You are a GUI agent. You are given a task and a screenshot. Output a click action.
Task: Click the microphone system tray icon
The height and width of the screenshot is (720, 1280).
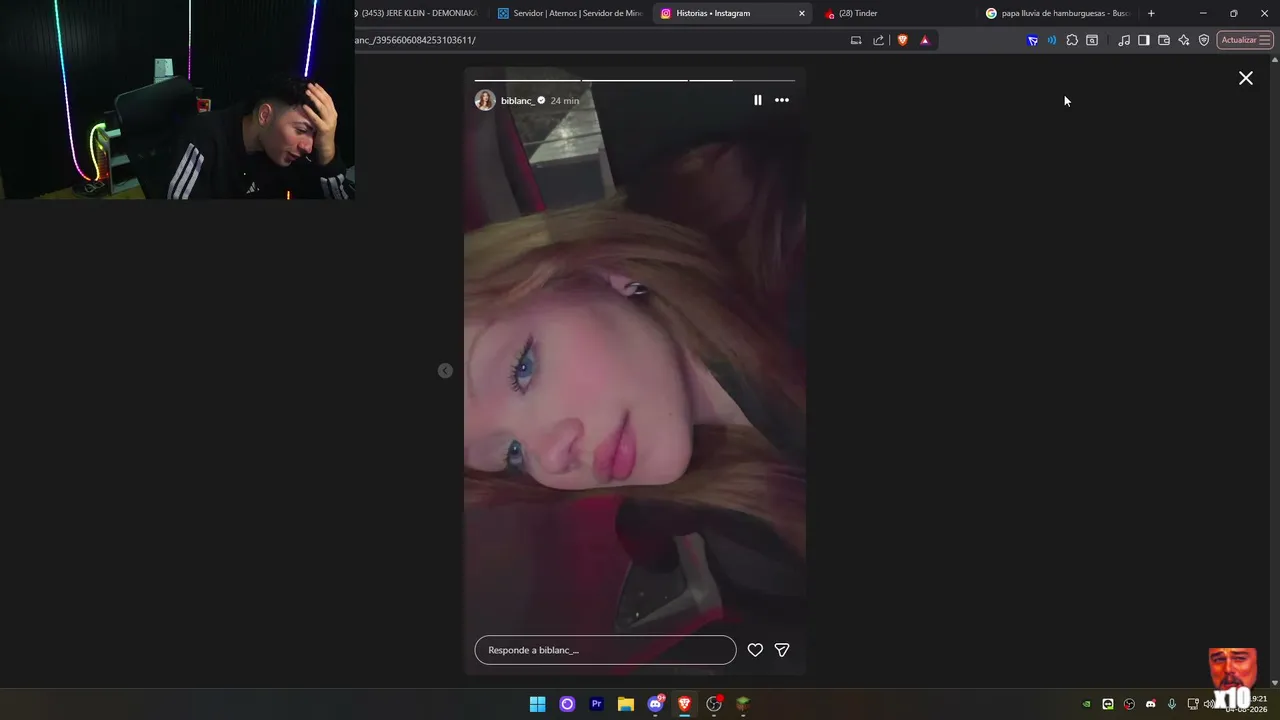1172,704
